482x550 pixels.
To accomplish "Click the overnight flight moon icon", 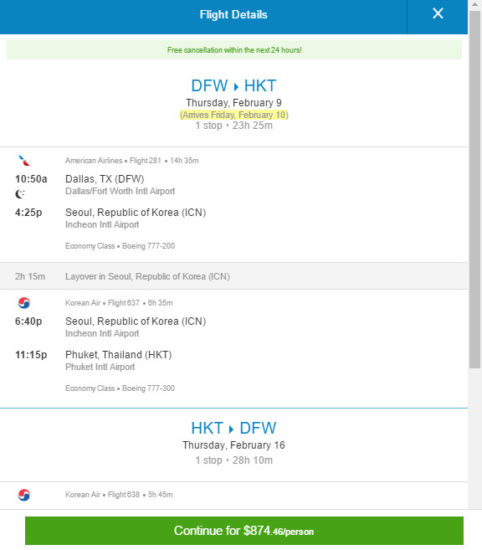I will pyautogui.click(x=20, y=194).
